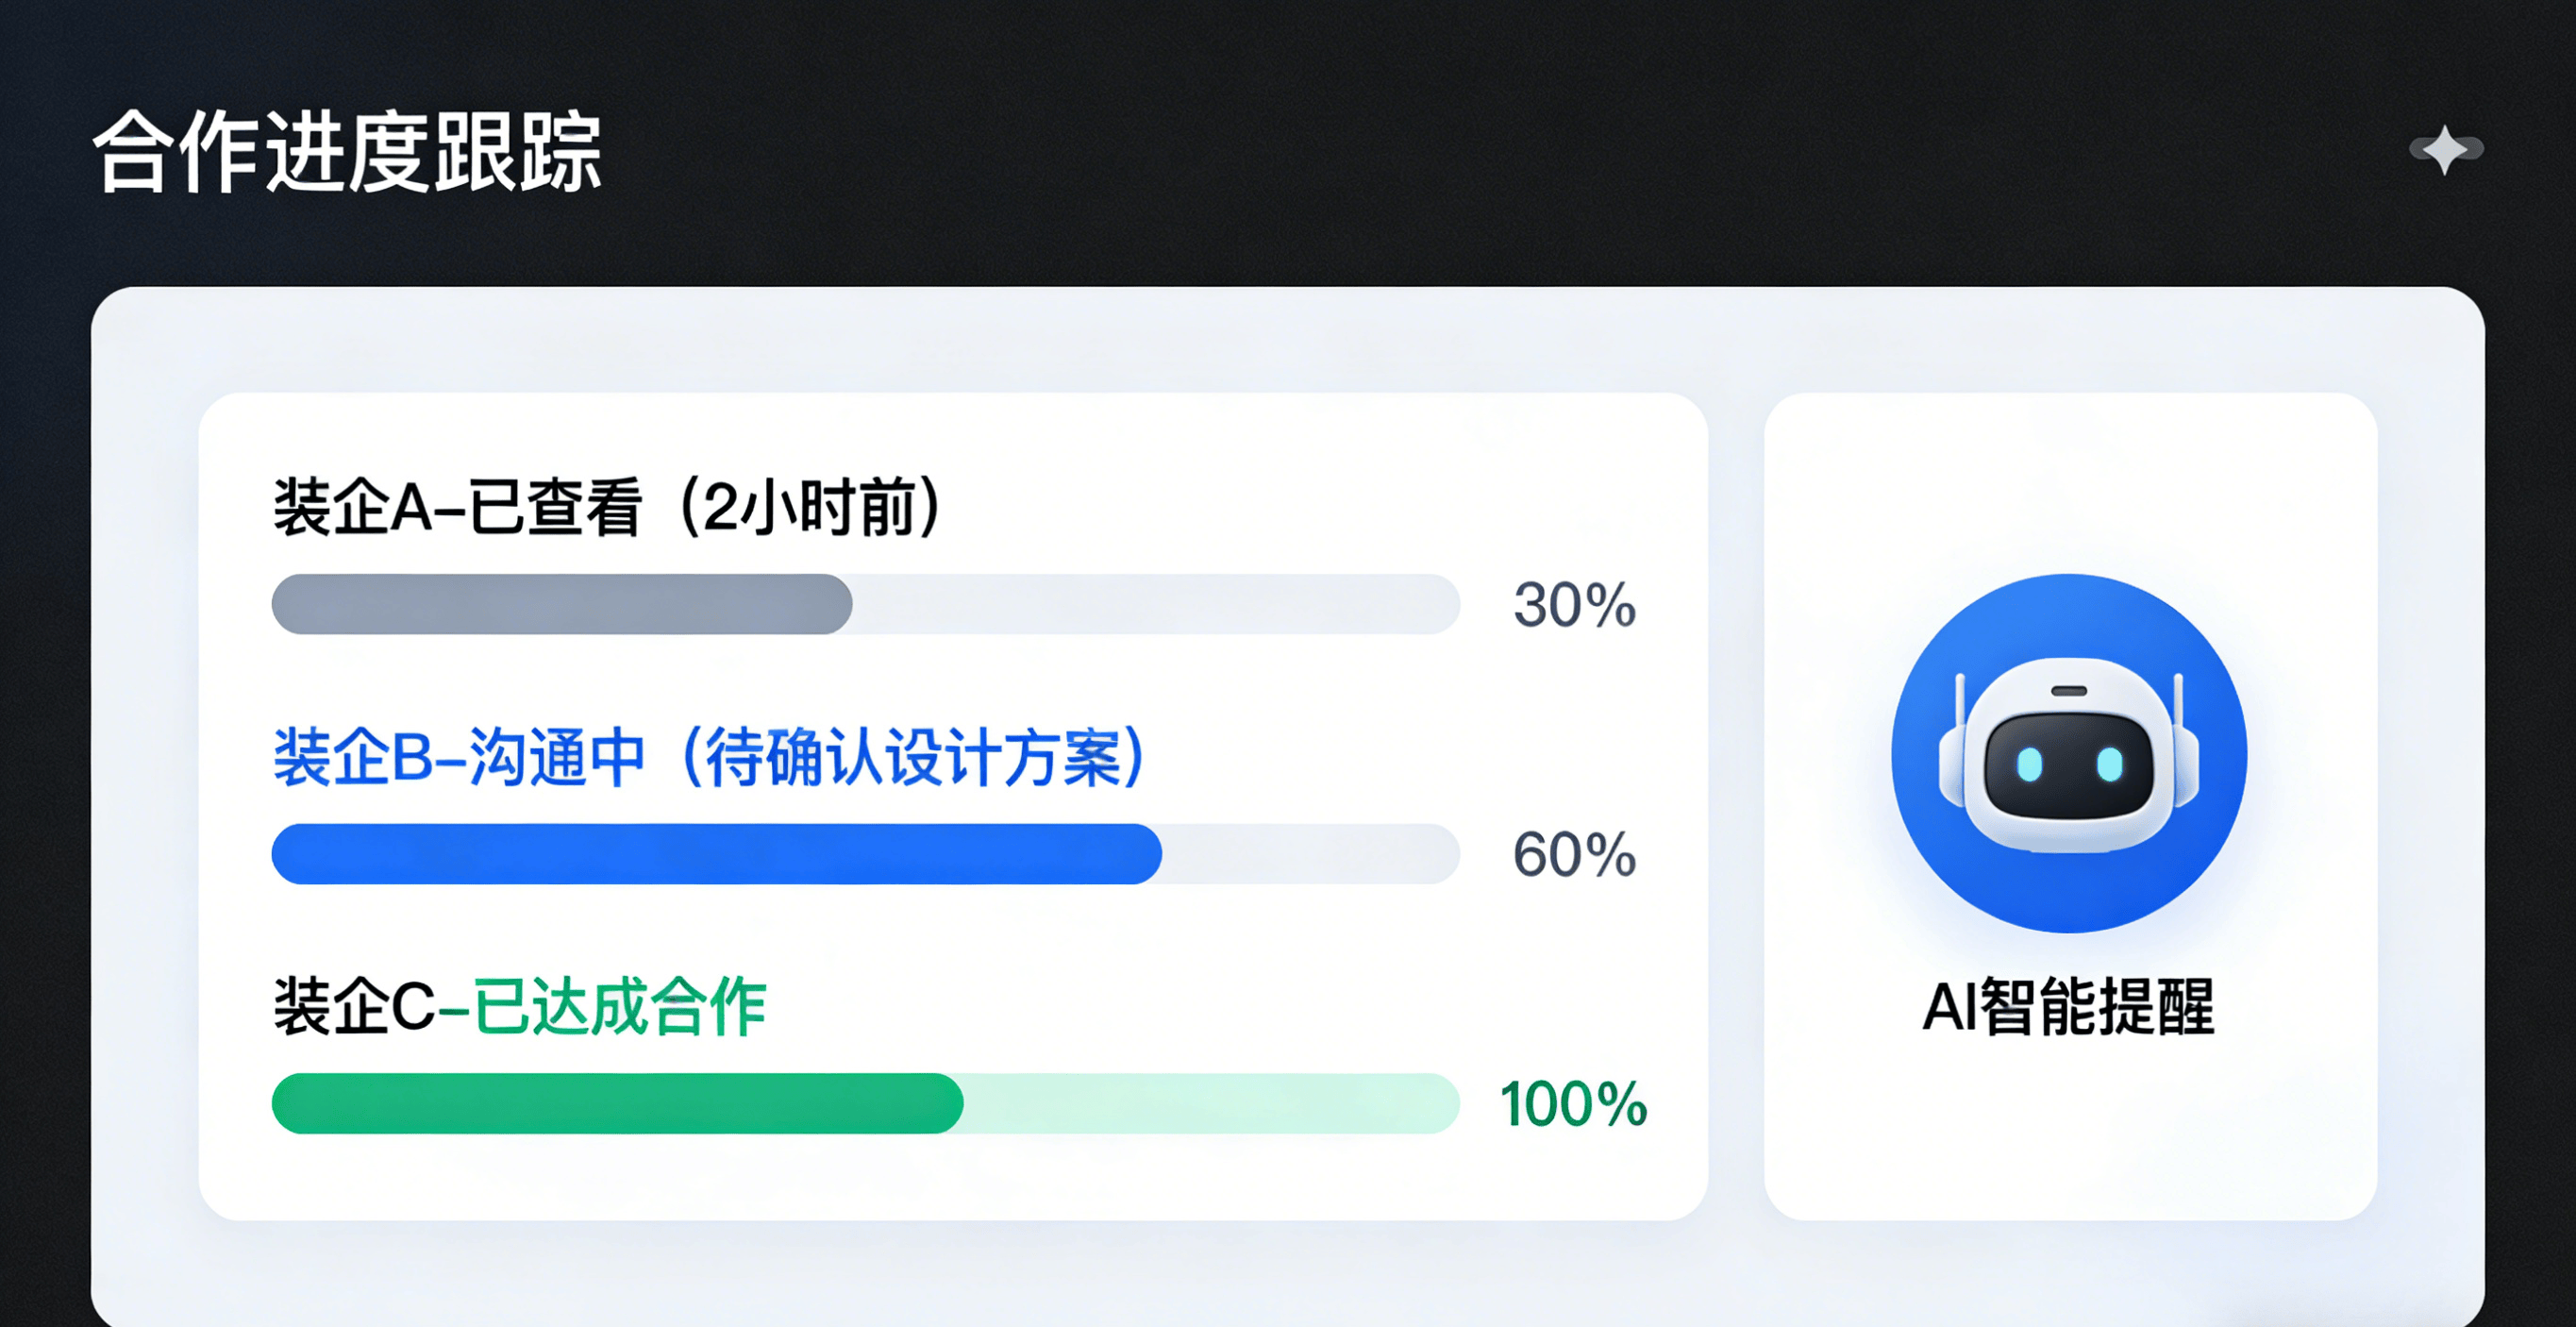Click the (2小时前) timestamp text
The width and height of the screenshot is (2576, 1327).
(810, 508)
